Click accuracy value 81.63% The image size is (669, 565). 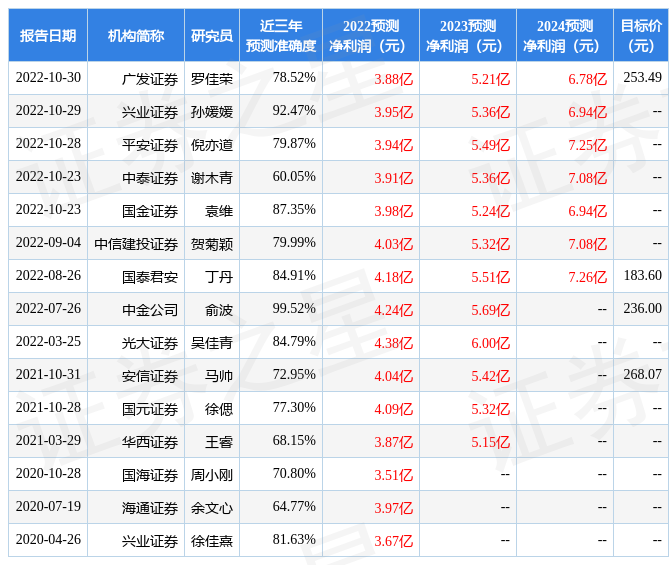point(294,540)
